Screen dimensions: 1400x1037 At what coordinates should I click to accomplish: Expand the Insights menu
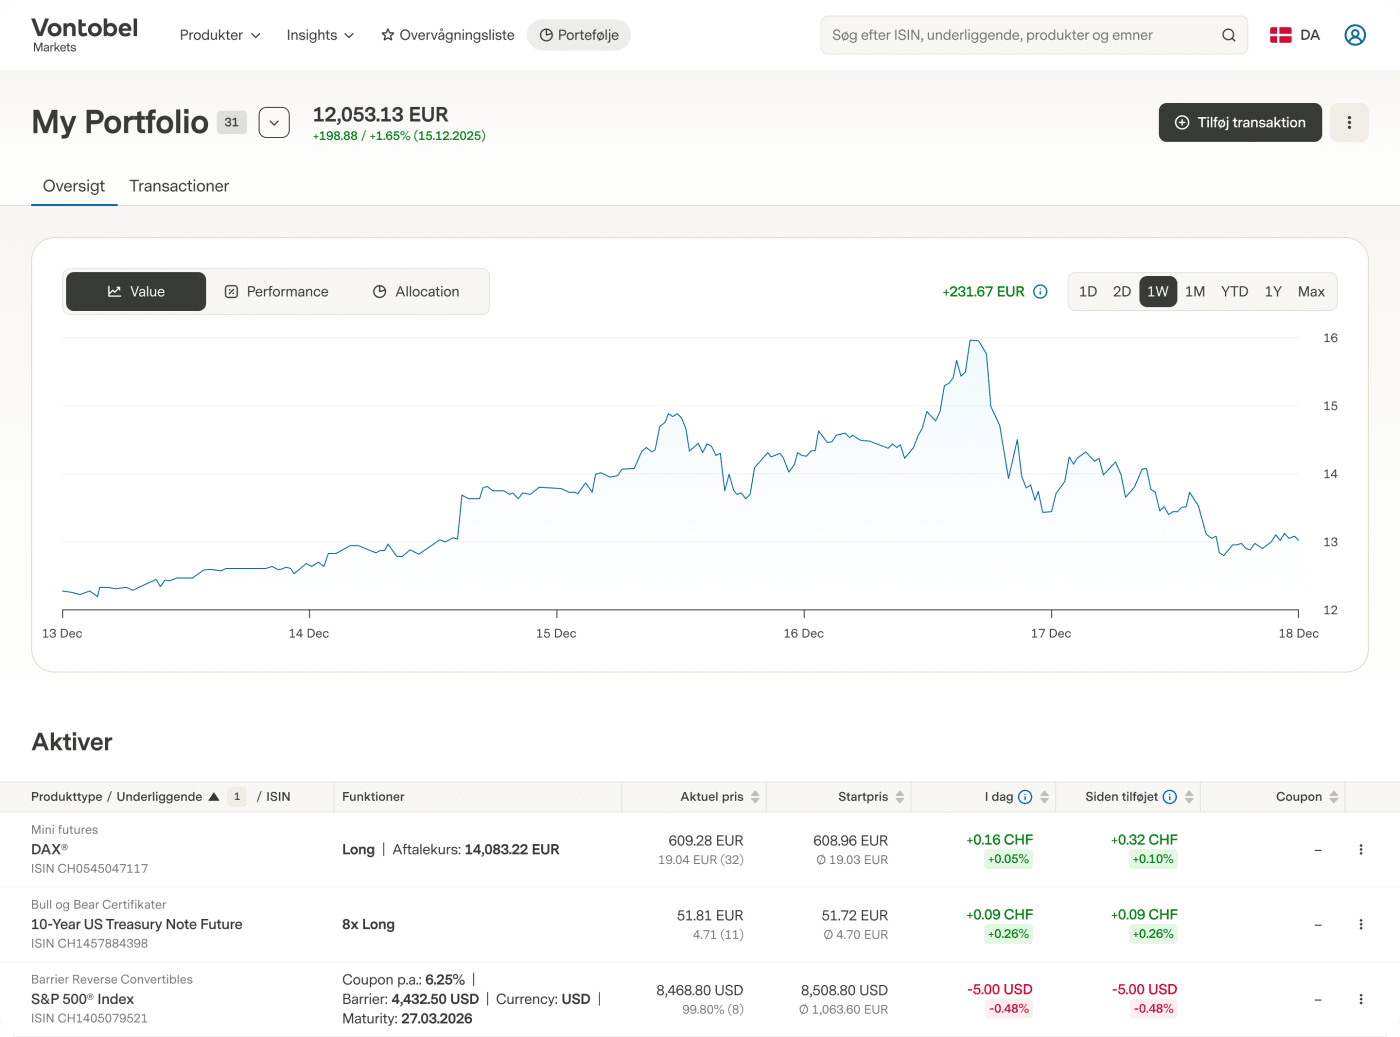[320, 35]
